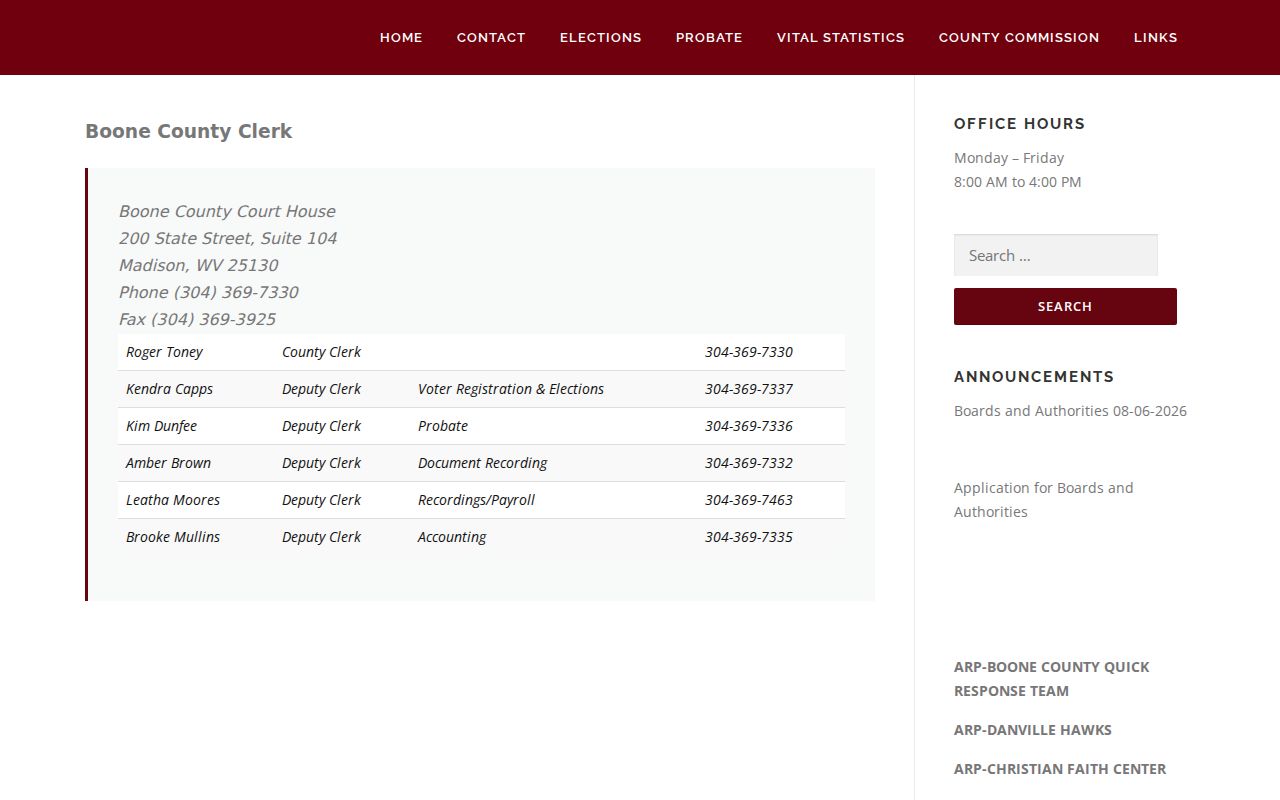The image size is (1280, 800).
Task: Click the Madison, WV 25130 line
Action: tap(198, 265)
